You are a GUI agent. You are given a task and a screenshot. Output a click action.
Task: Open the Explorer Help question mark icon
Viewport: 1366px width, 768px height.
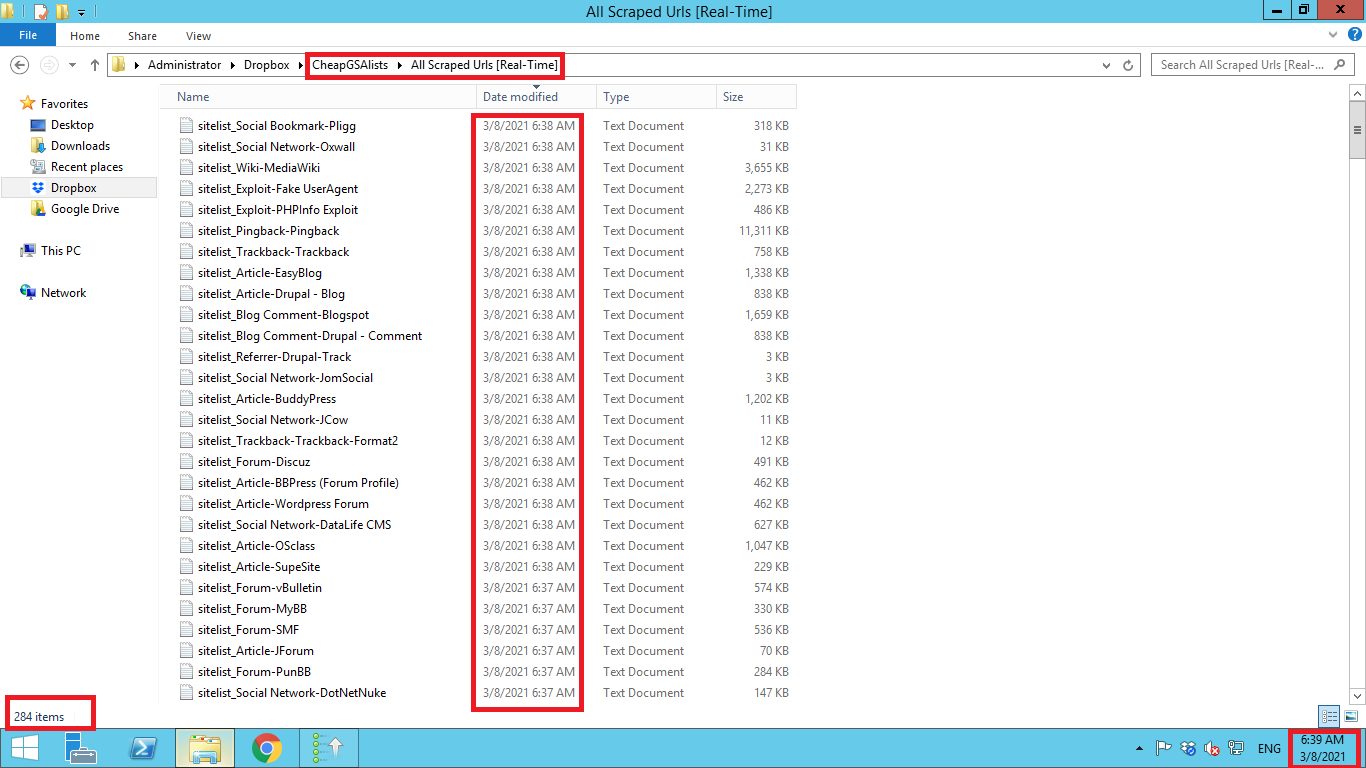click(x=1355, y=34)
